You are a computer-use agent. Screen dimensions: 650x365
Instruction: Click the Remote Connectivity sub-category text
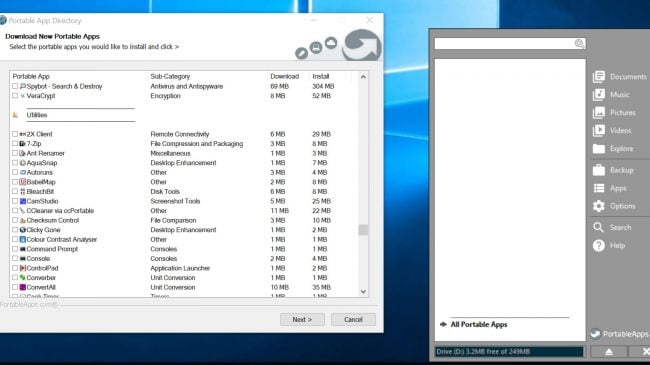179,134
